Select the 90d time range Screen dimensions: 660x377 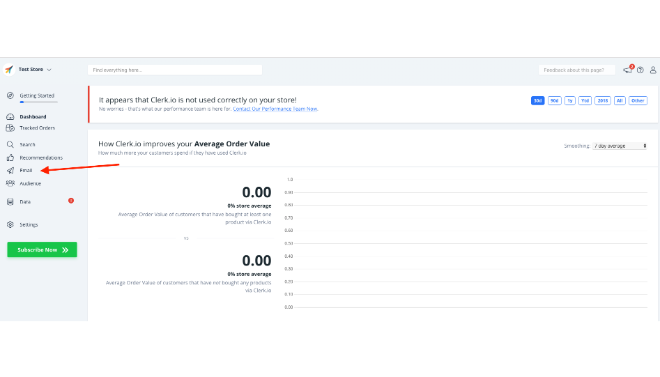point(555,101)
